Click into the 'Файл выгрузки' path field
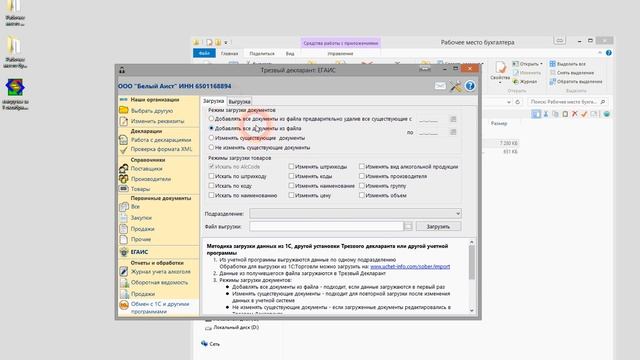The height and width of the screenshot is (360, 640). 326,227
